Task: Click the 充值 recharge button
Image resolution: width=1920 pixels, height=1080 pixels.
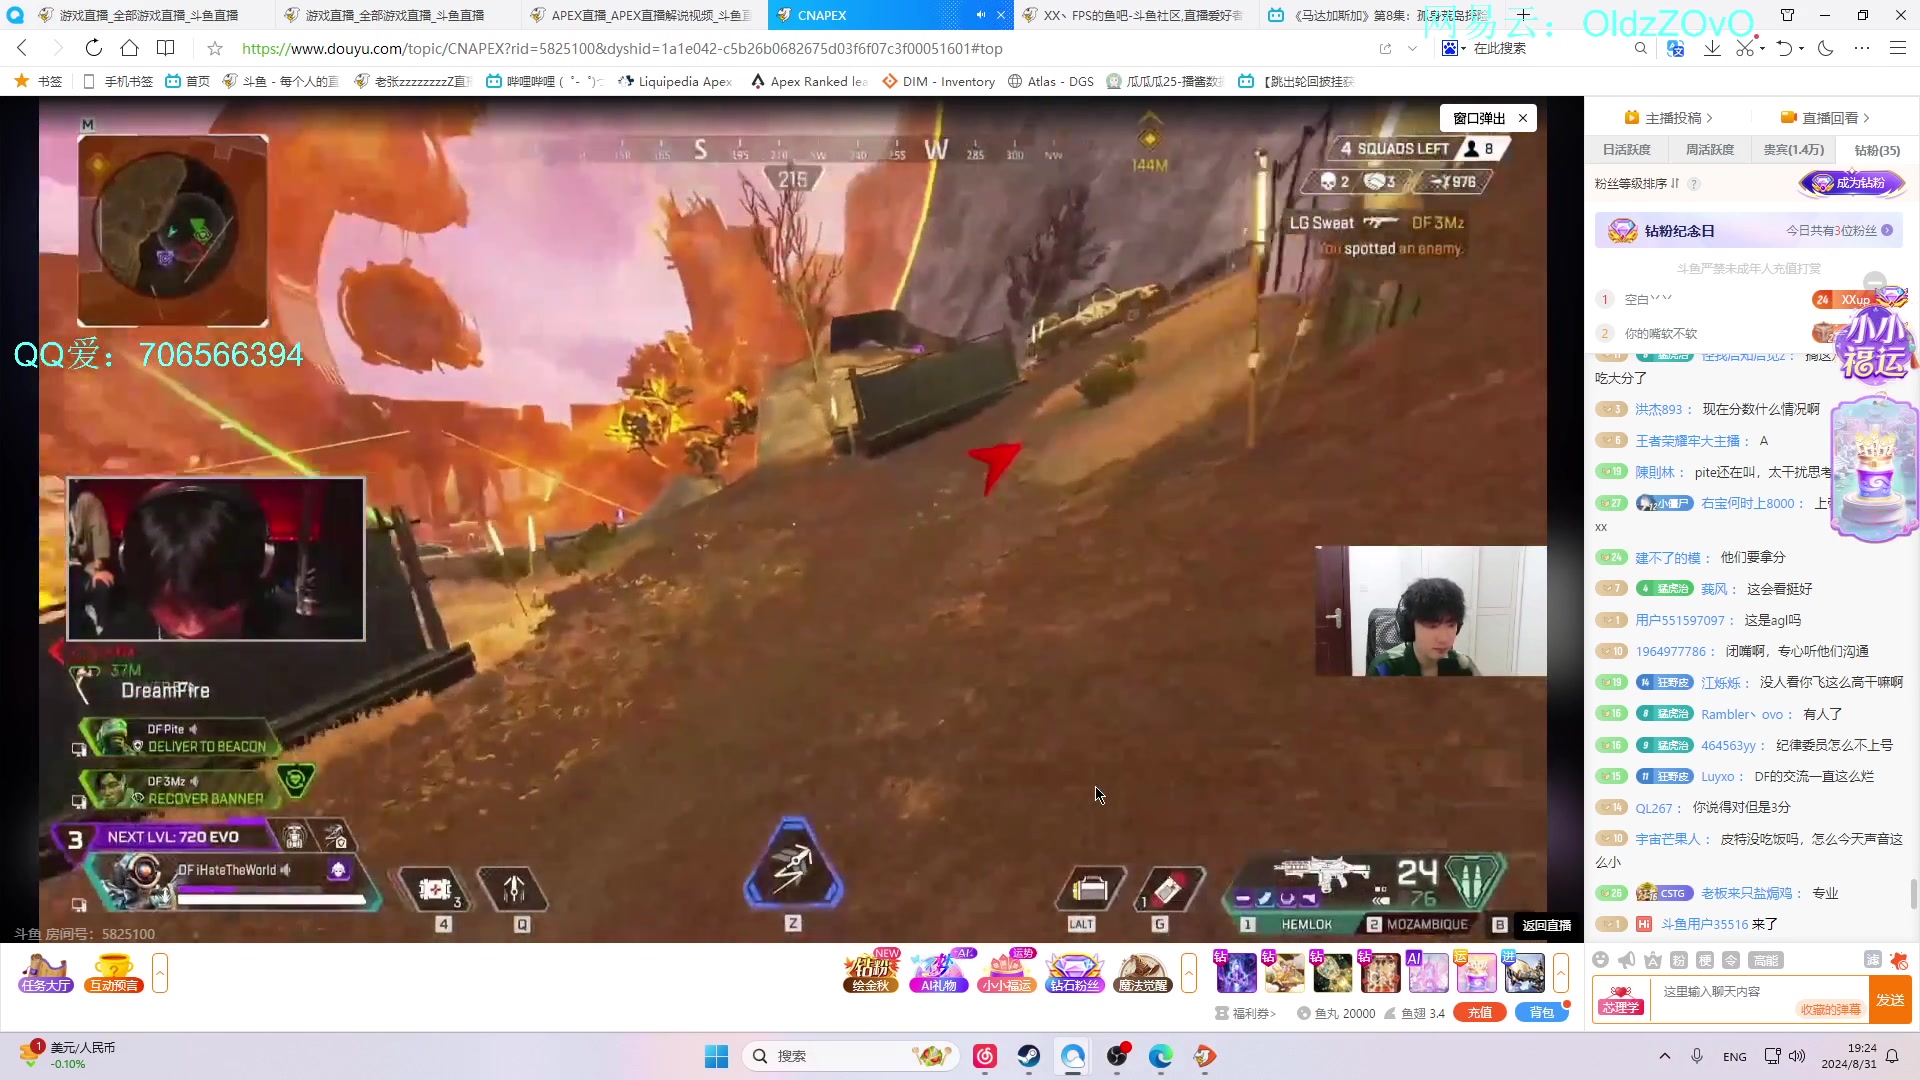Action: coord(1480,1013)
